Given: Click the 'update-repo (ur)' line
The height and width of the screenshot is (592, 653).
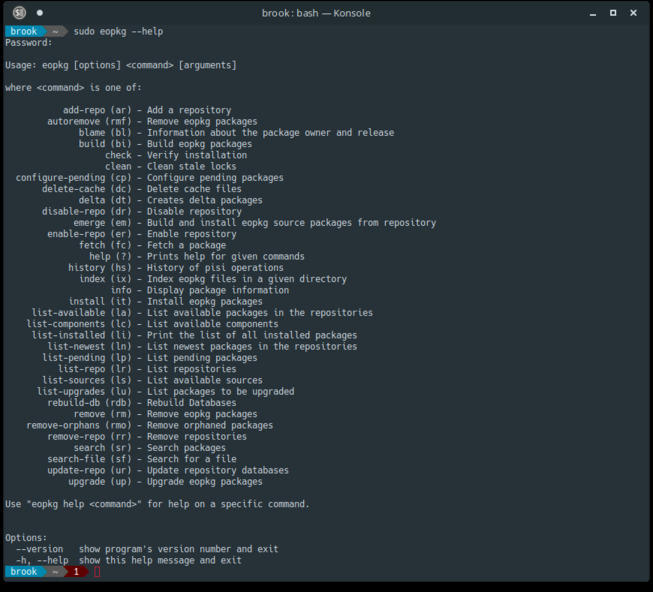Looking at the screenshot, I should (168, 470).
